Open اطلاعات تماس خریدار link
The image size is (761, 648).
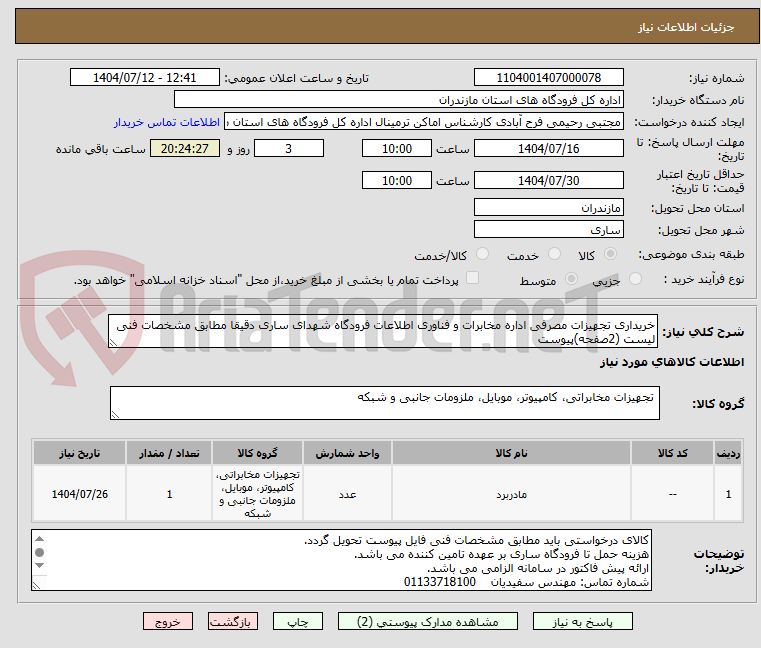coord(167,122)
